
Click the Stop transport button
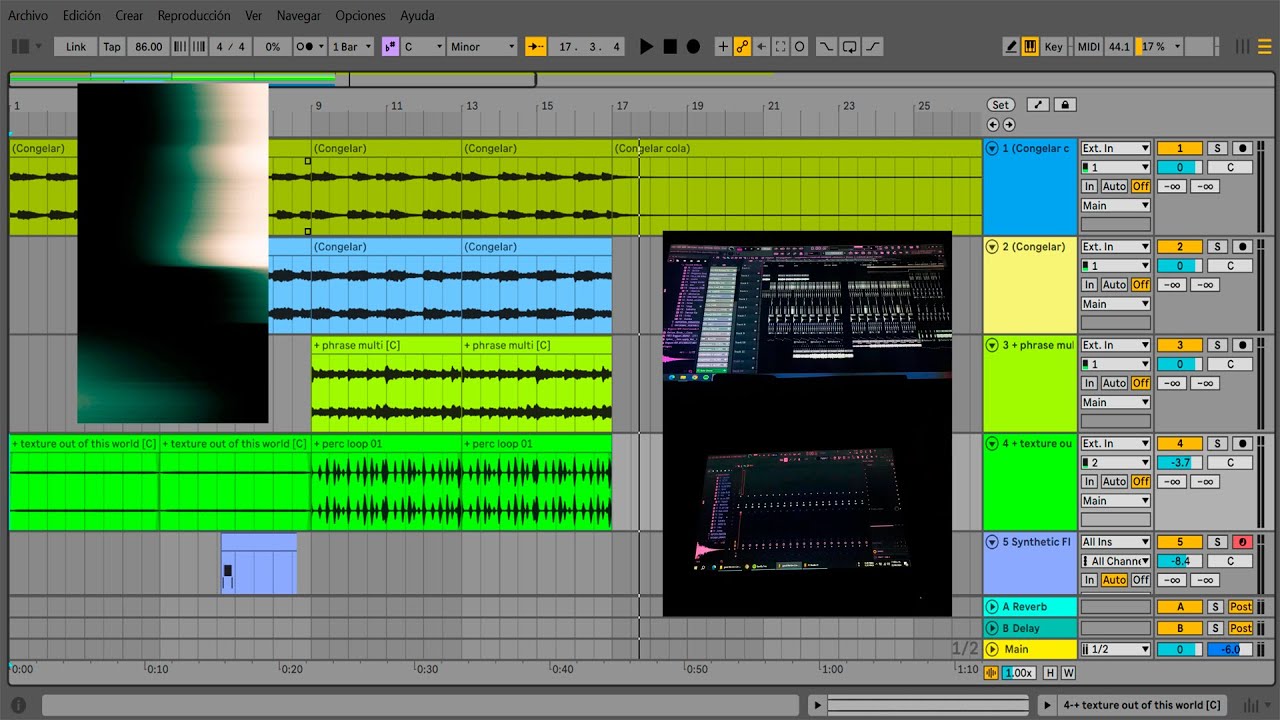(670, 47)
